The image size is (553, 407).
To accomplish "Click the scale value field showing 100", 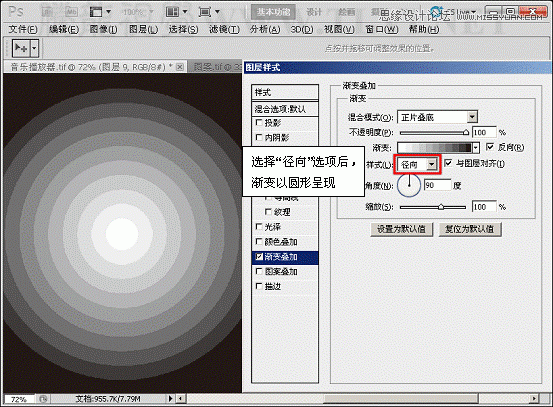I will [484, 207].
